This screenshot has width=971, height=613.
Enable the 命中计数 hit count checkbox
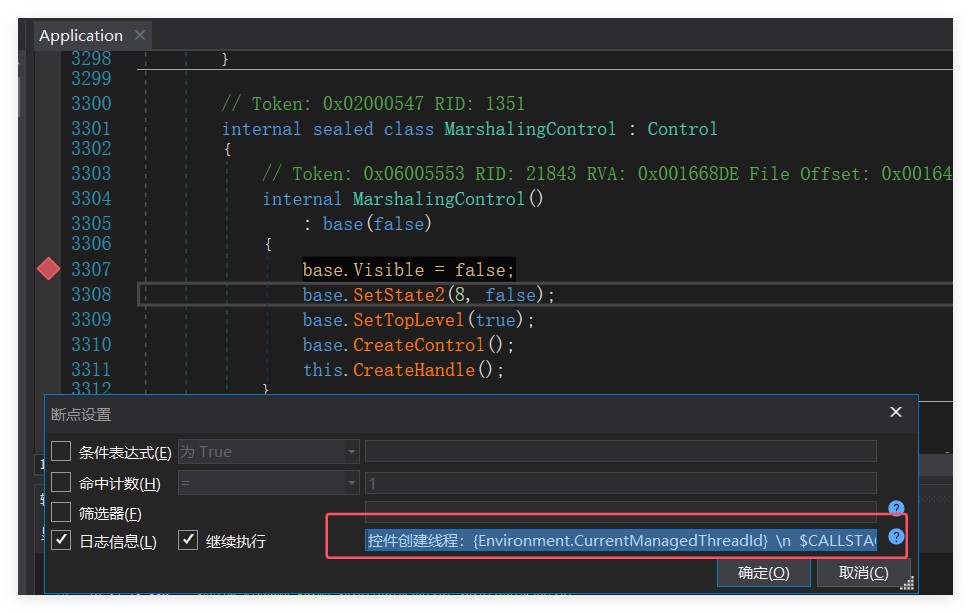click(x=62, y=483)
